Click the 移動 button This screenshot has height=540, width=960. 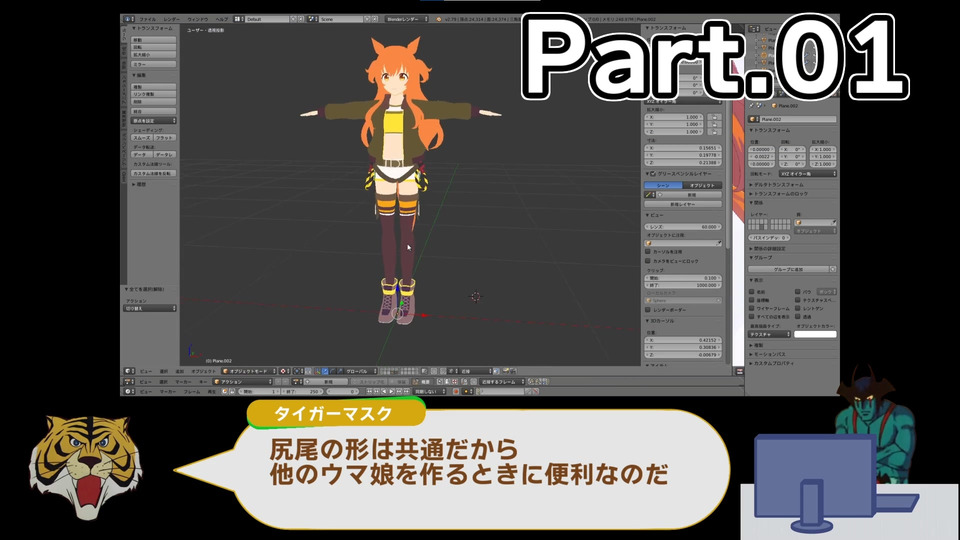coord(154,40)
